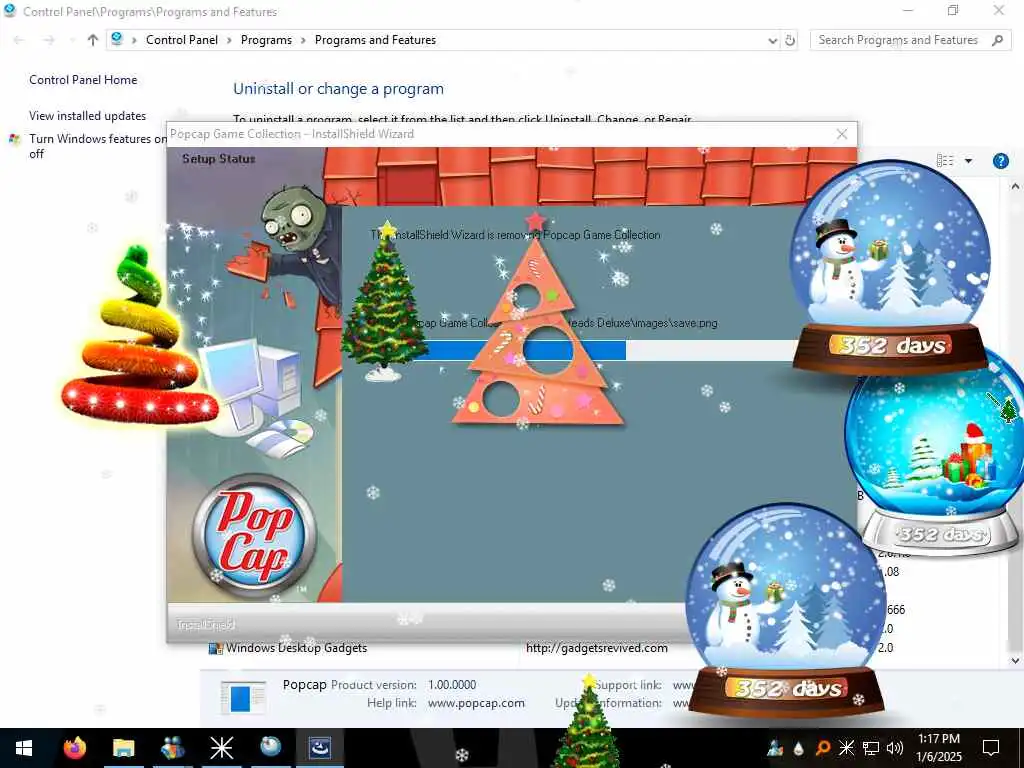Select the Control Panel breadcrumb
The width and height of the screenshot is (1024, 768).
pyautogui.click(x=182, y=40)
